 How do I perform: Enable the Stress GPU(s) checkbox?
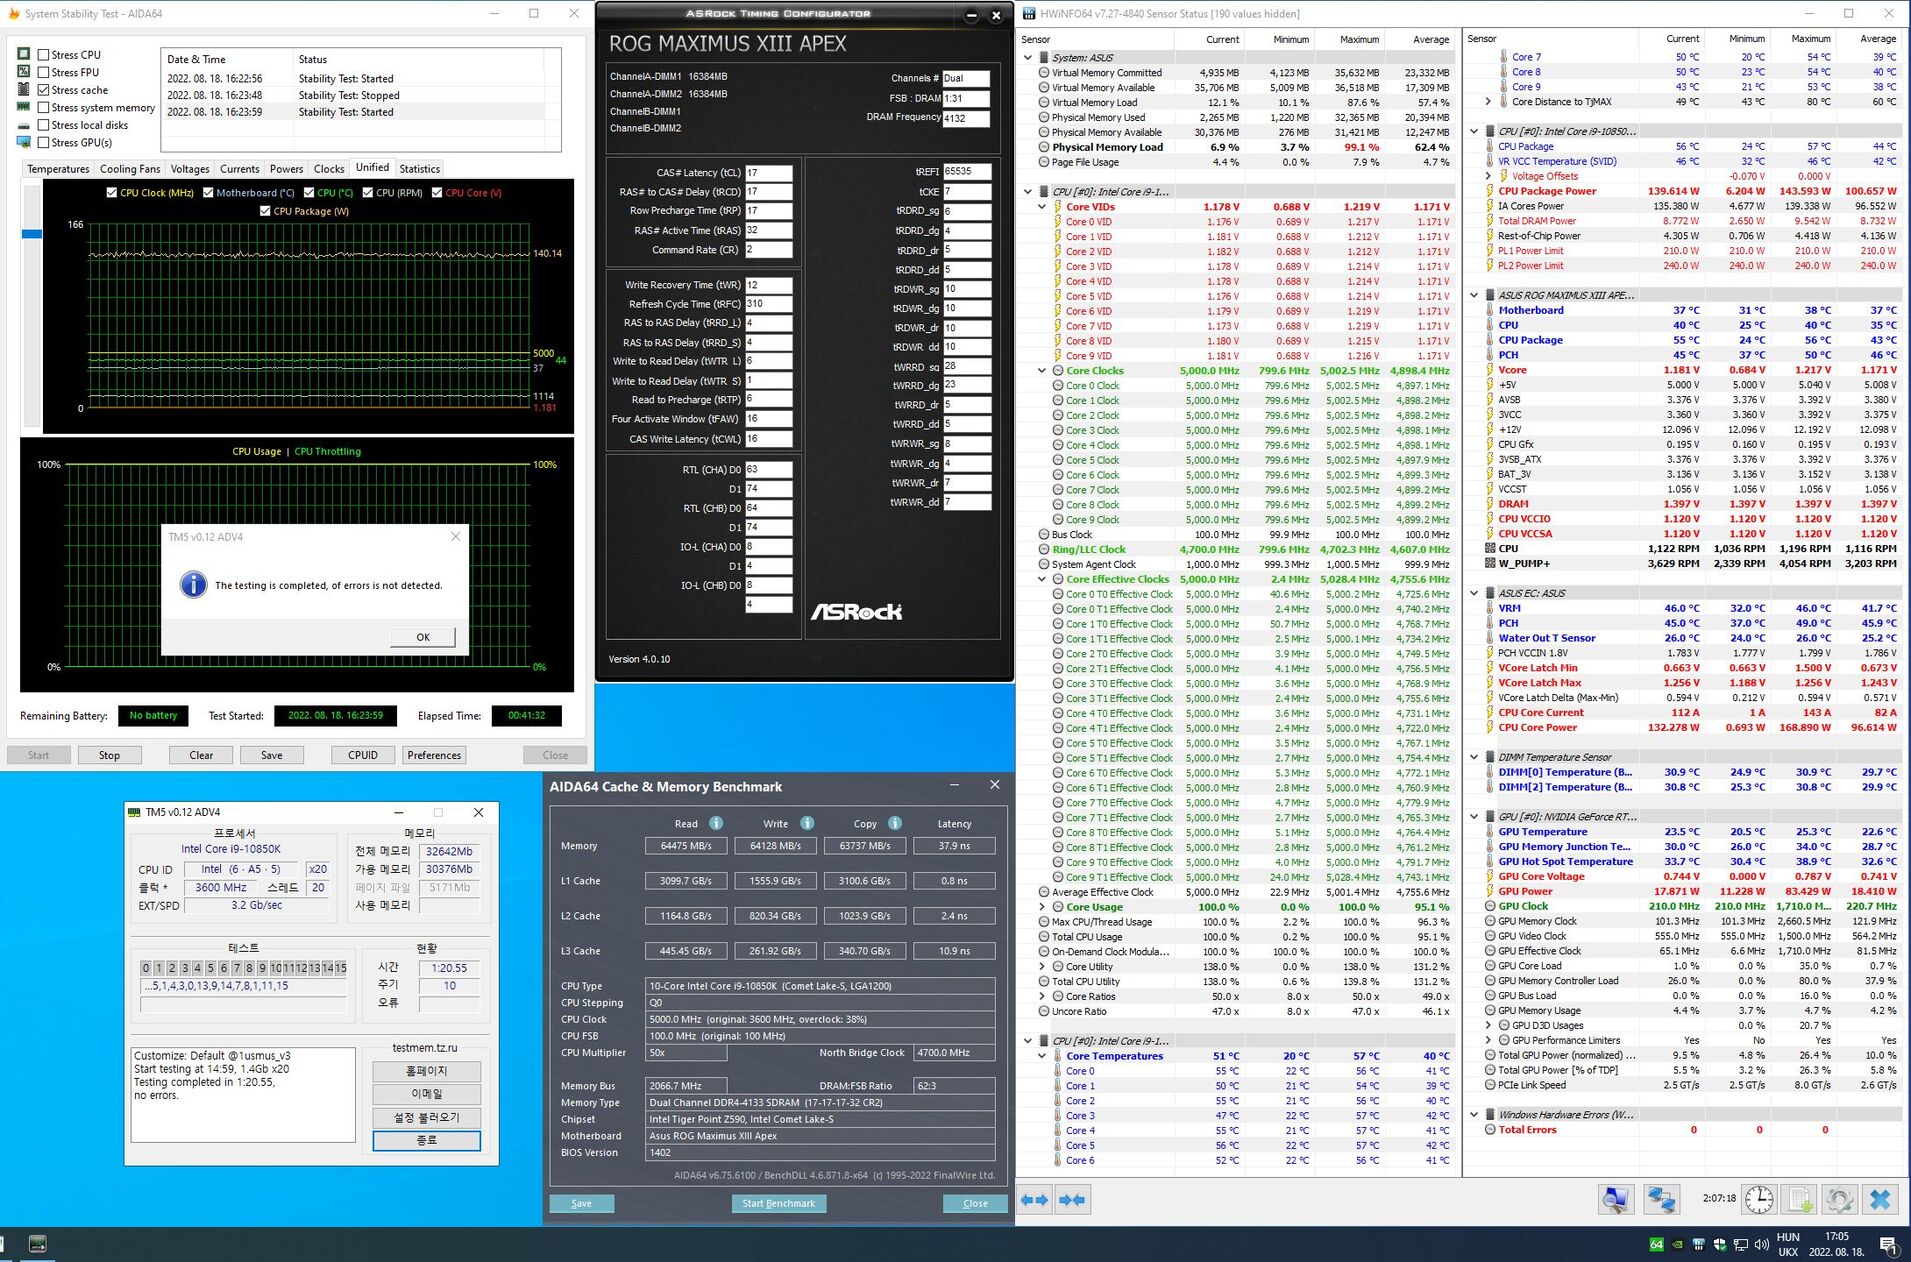point(43,142)
